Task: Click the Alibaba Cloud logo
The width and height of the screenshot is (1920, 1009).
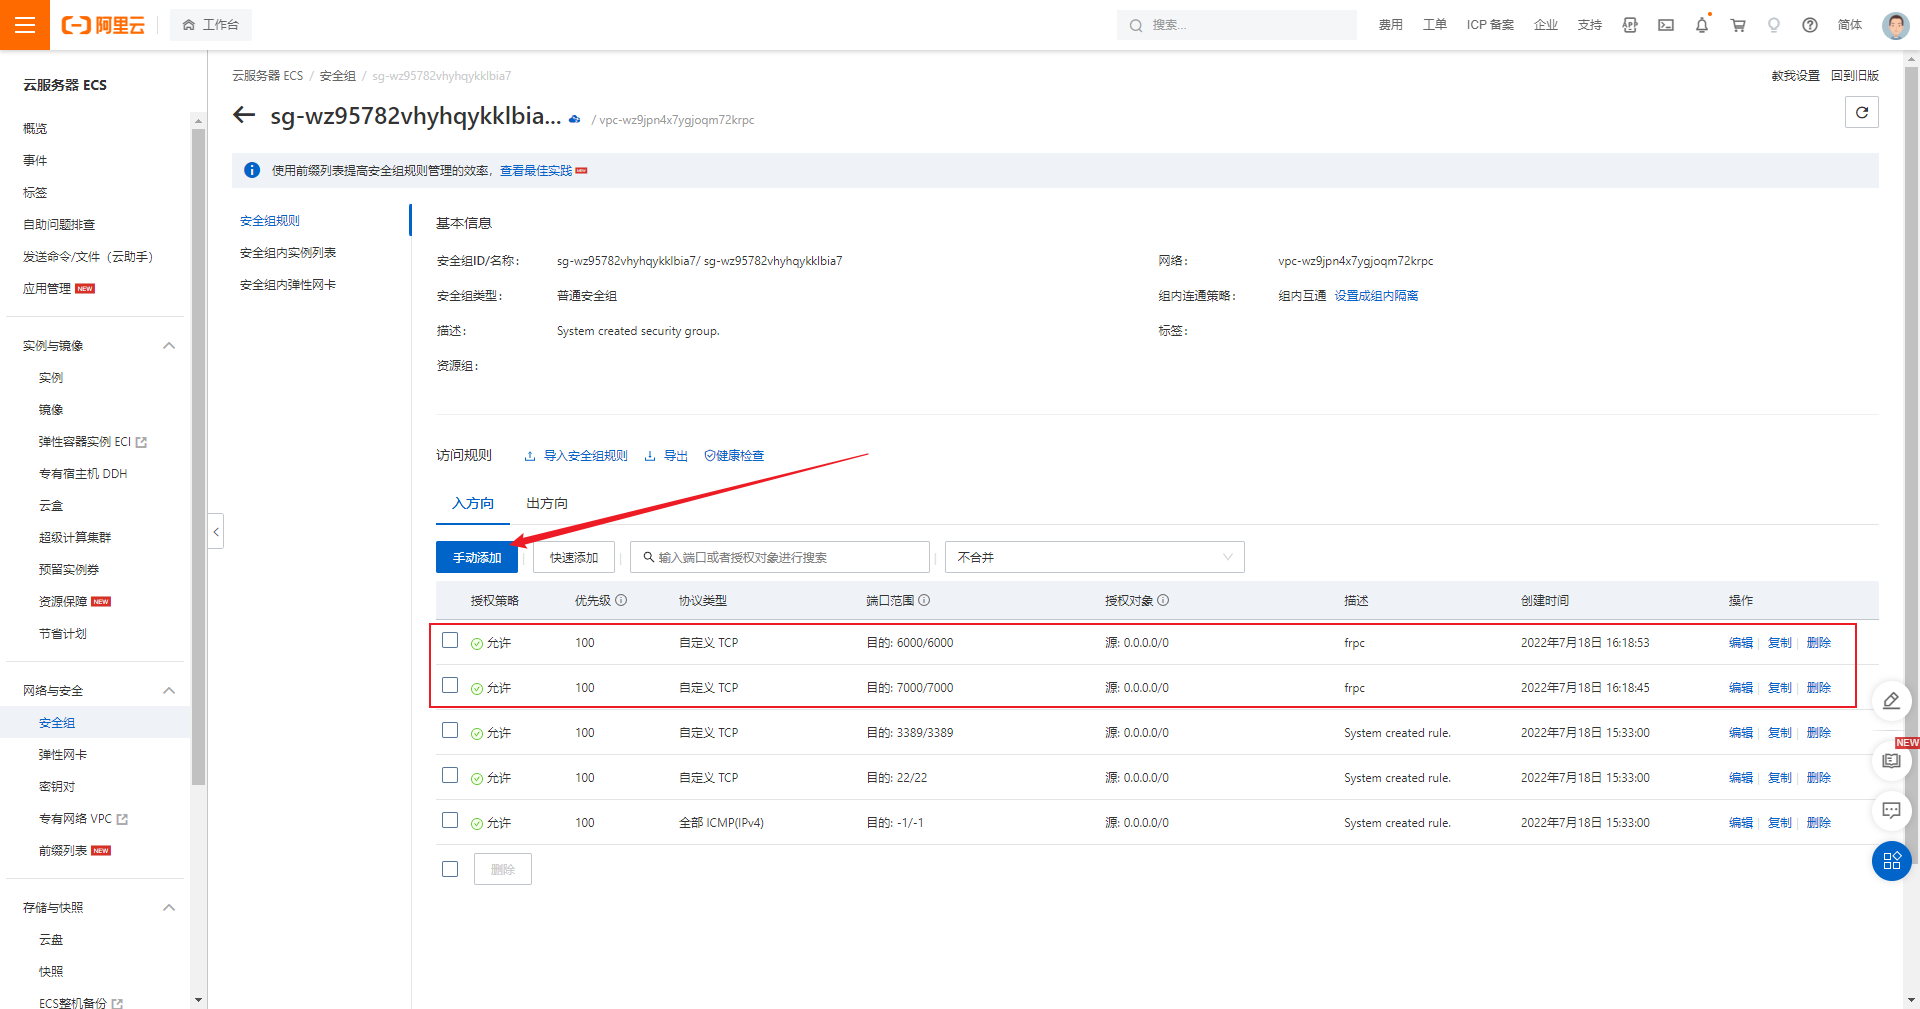Action: coord(103,25)
